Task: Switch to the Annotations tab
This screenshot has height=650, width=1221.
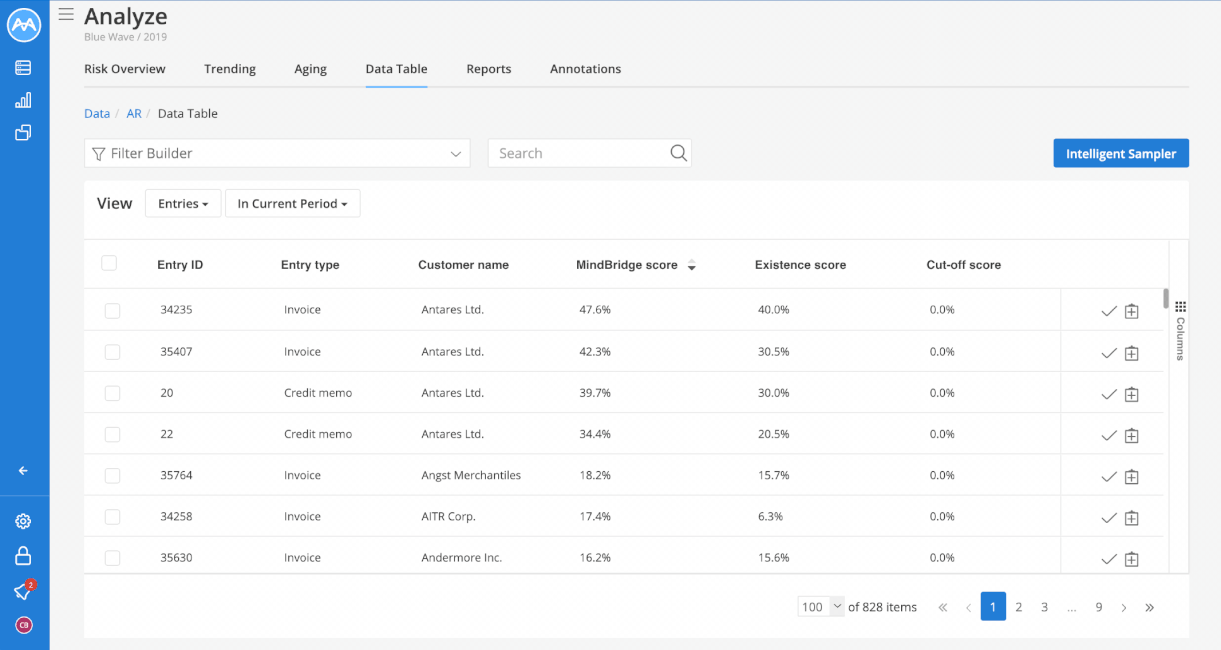Action: coord(585,69)
